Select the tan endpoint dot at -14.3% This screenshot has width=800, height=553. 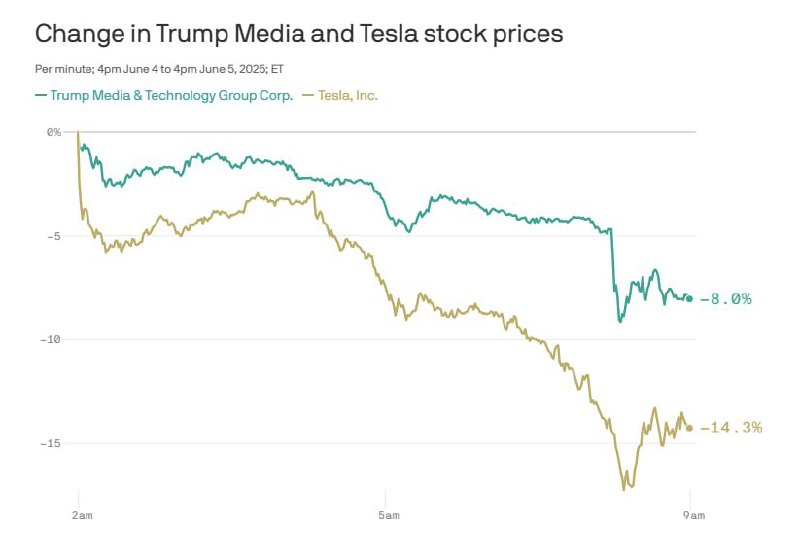pyautogui.click(x=689, y=428)
